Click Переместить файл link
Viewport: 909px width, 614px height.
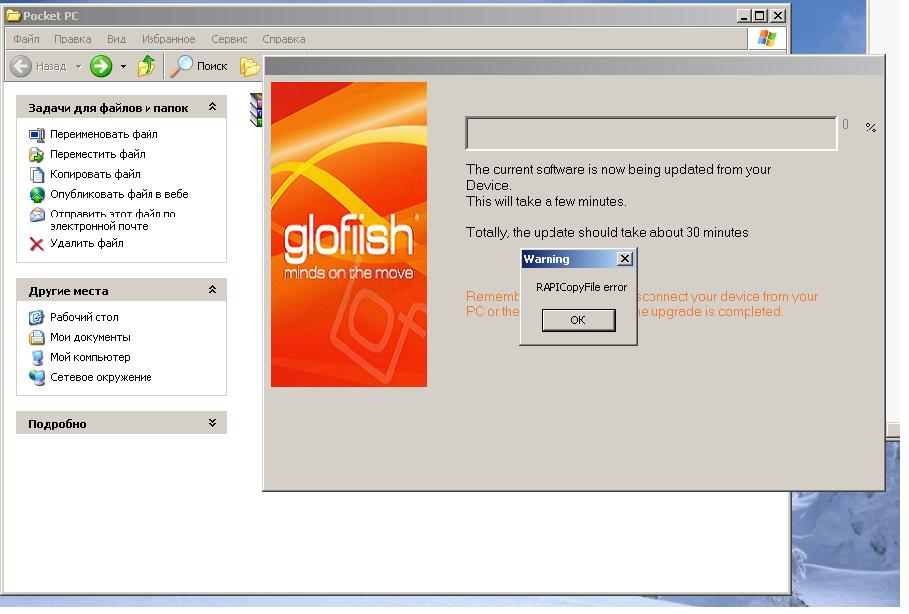pos(98,154)
